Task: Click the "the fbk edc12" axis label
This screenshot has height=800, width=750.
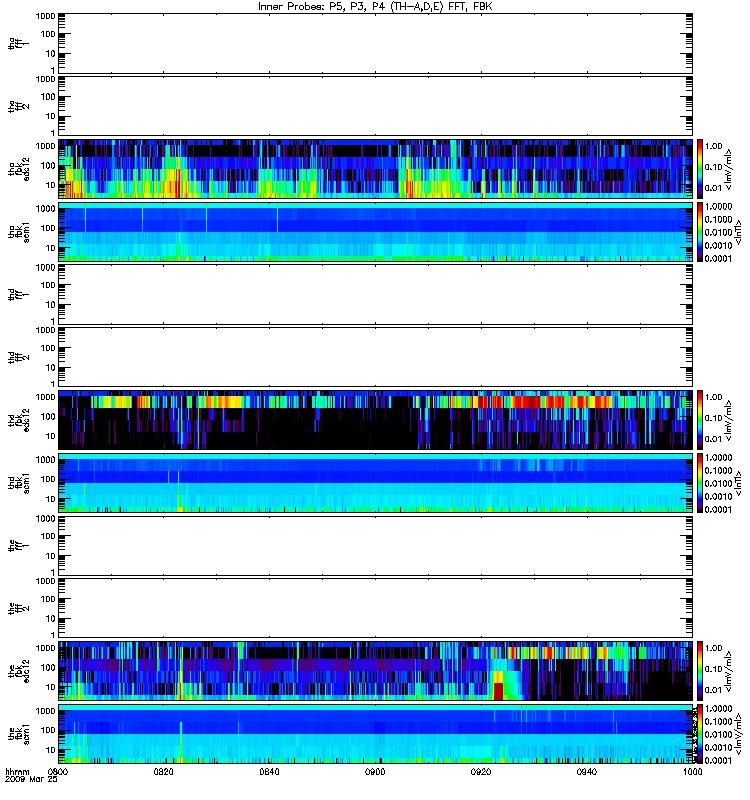Action: click(19, 671)
